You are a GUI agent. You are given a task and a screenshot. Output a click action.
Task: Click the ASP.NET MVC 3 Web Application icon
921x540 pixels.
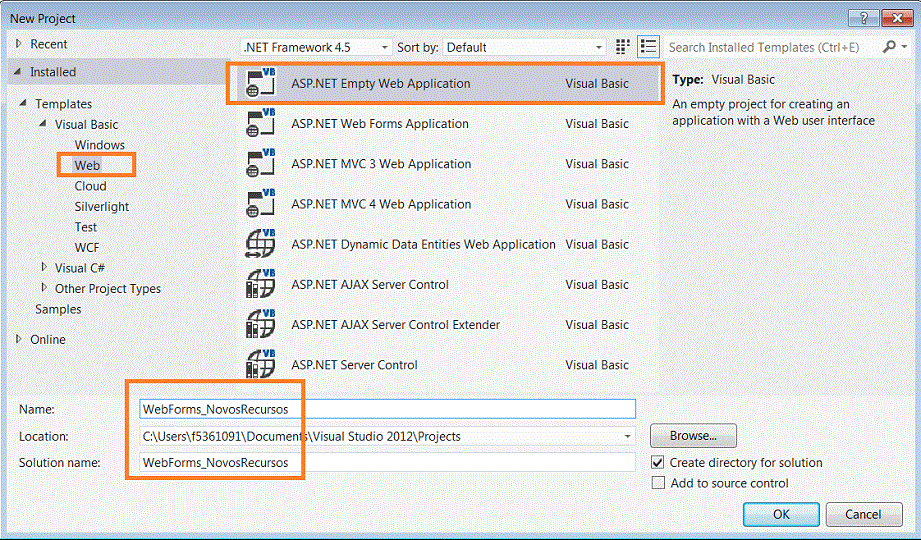coord(261,163)
